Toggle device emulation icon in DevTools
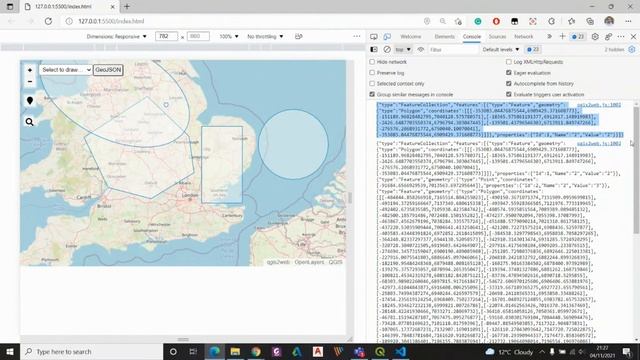 pyautogui.click(x=387, y=36)
